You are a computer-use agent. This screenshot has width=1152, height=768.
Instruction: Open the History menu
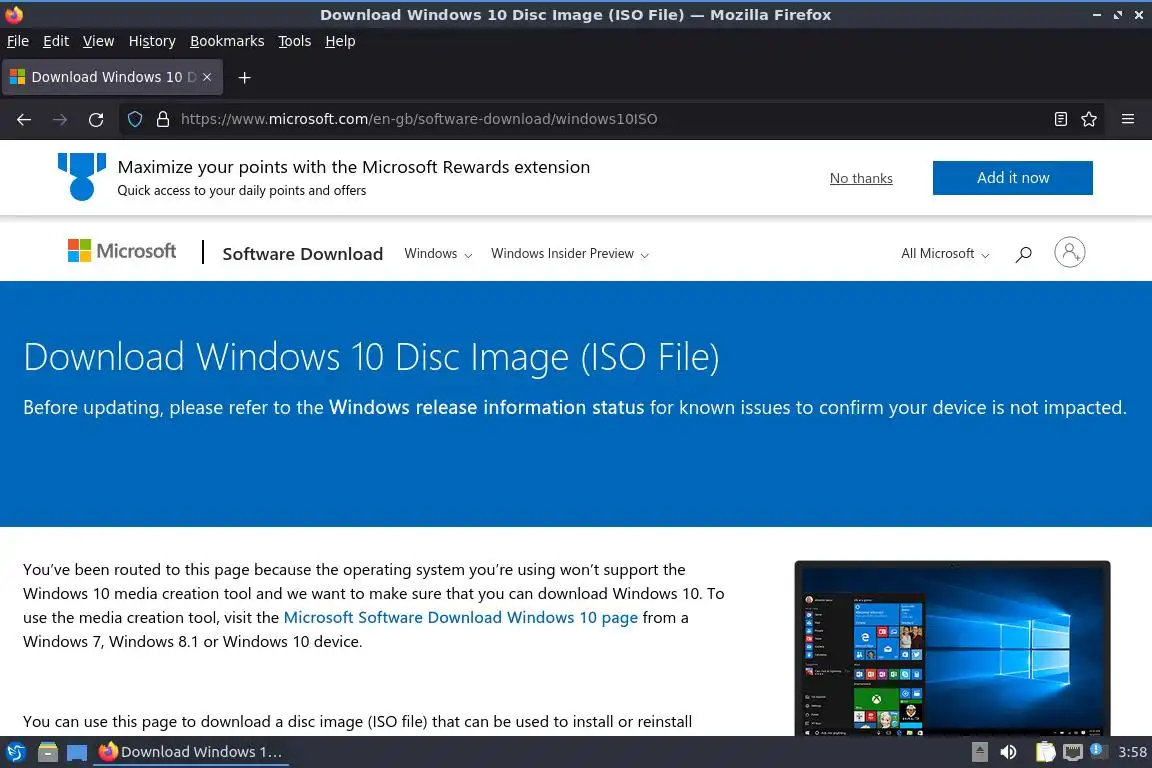click(152, 41)
